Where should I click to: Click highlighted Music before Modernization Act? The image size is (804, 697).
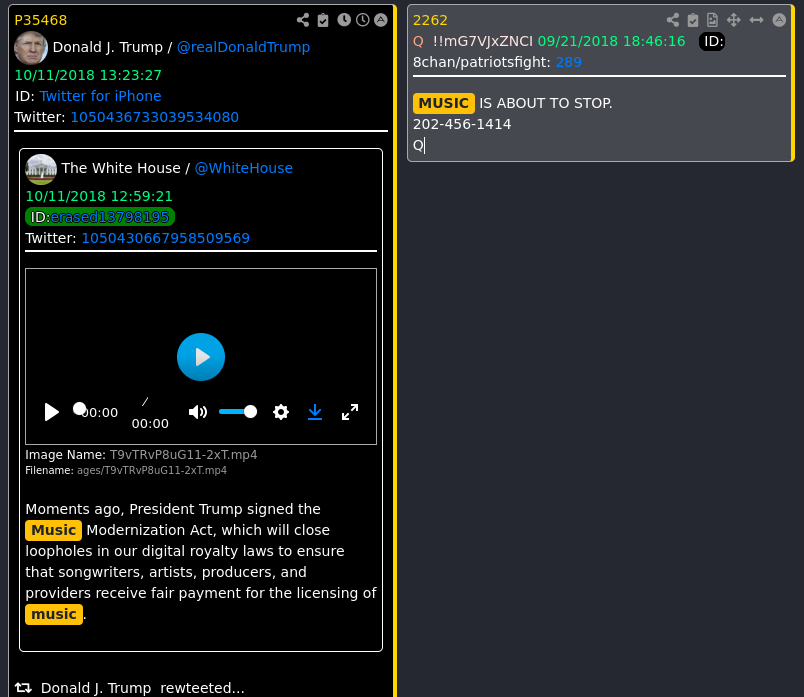click(53, 530)
